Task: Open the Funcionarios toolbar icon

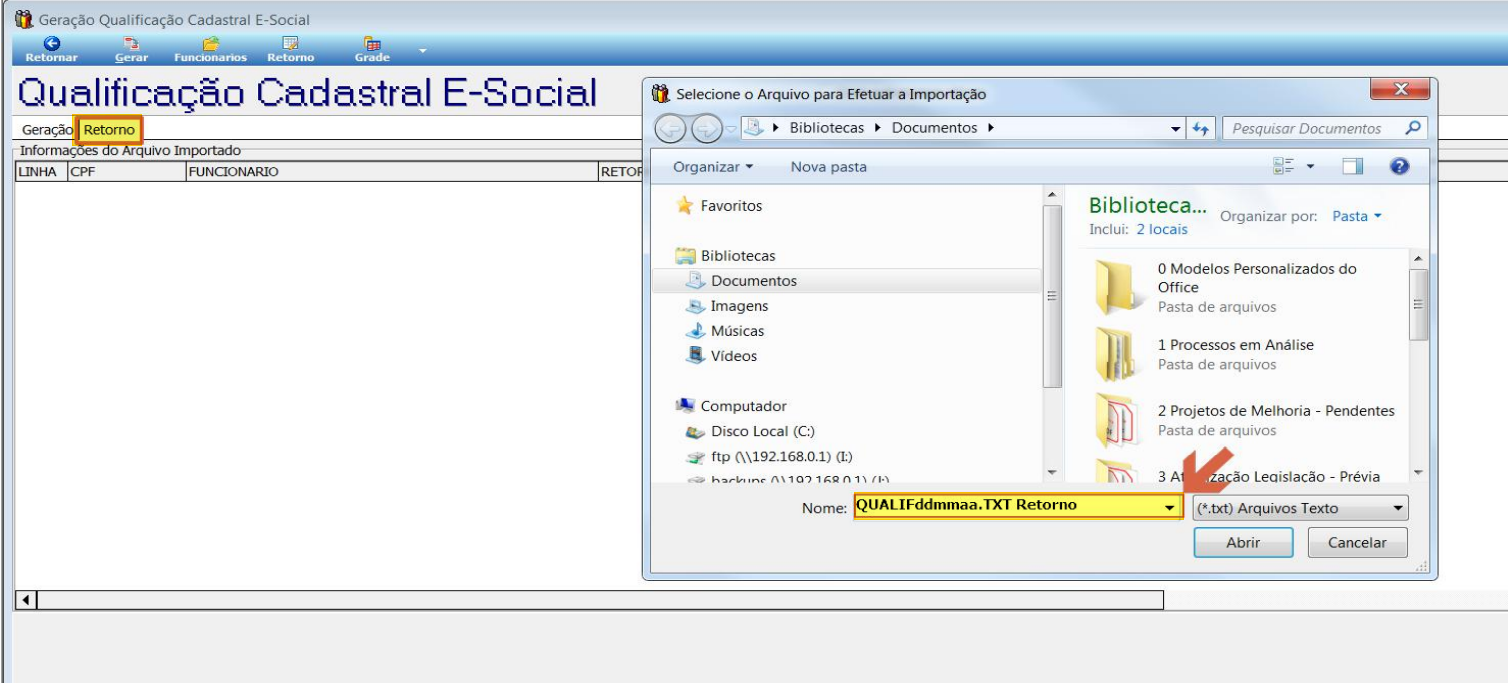Action: (210, 49)
